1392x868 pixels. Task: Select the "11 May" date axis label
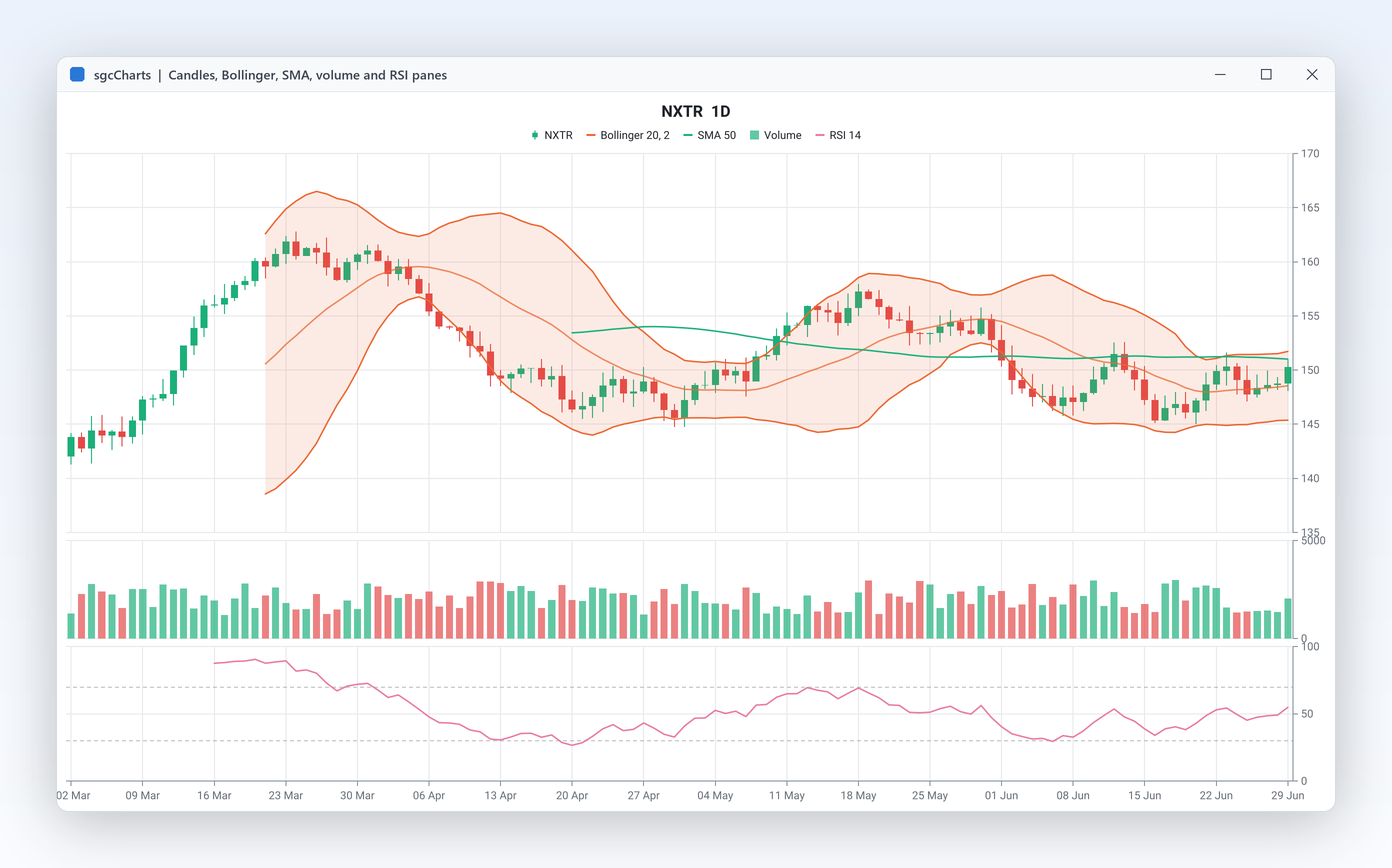point(787,796)
